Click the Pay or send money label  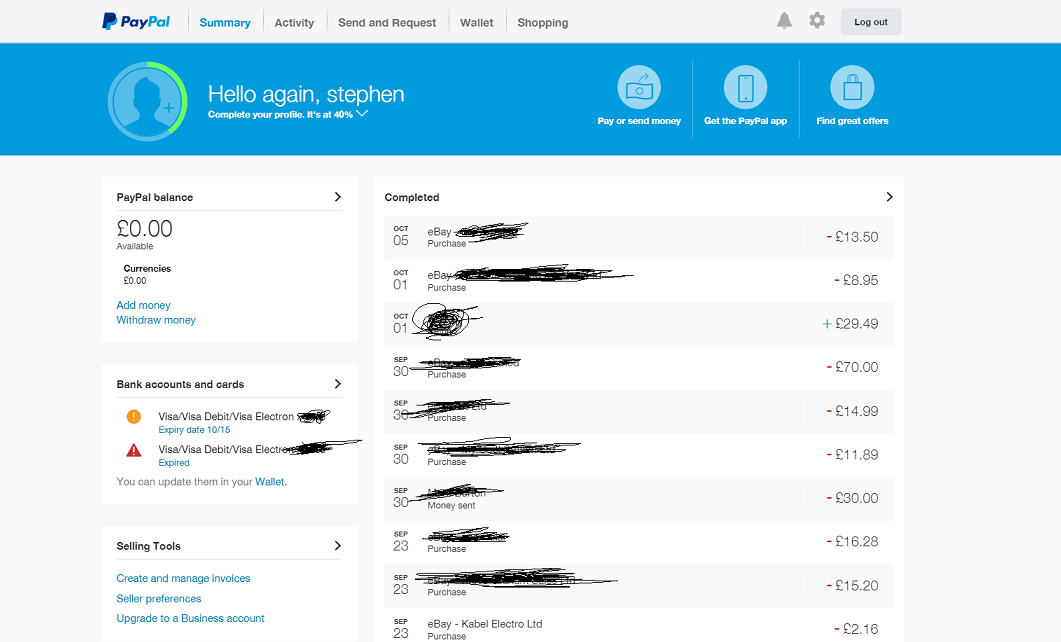click(x=639, y=121)
